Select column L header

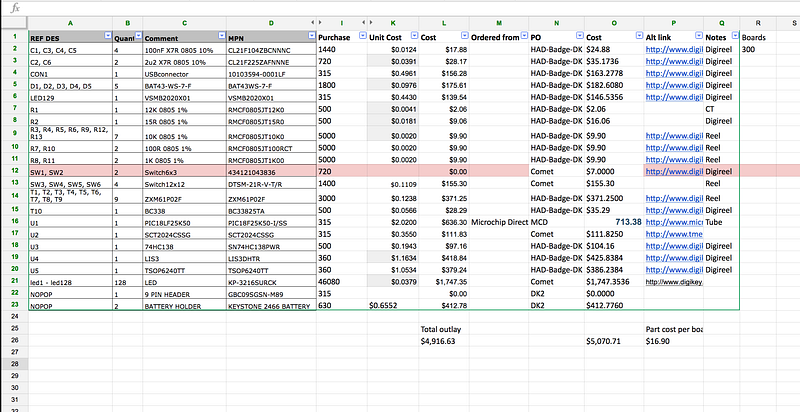point(444,23)
